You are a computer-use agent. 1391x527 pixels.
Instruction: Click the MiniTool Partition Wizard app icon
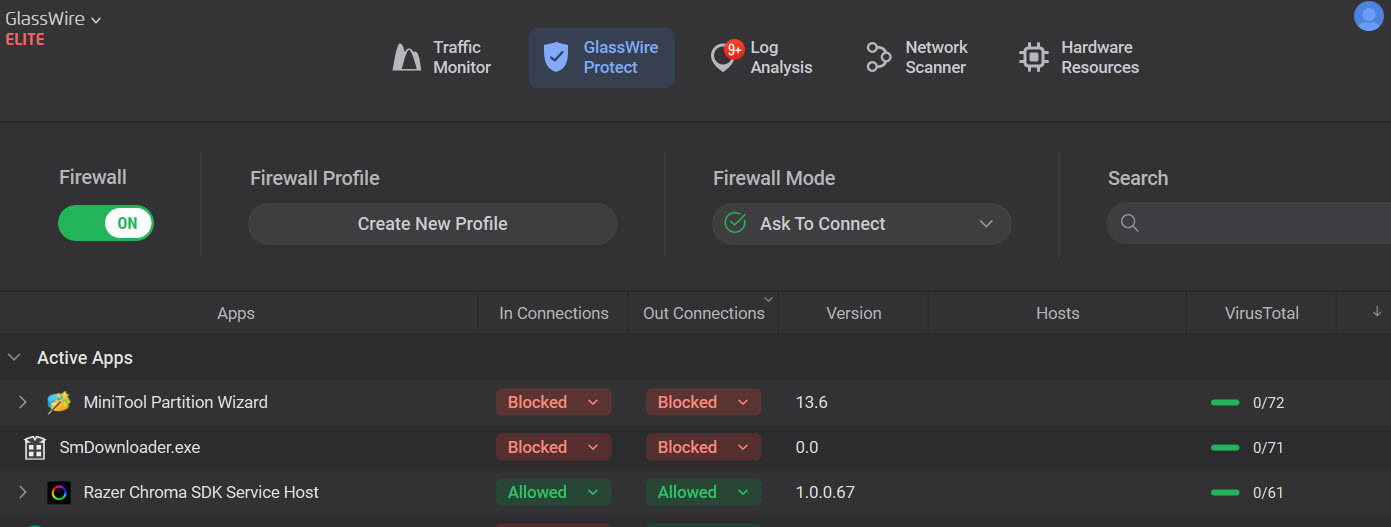point(59,402)
